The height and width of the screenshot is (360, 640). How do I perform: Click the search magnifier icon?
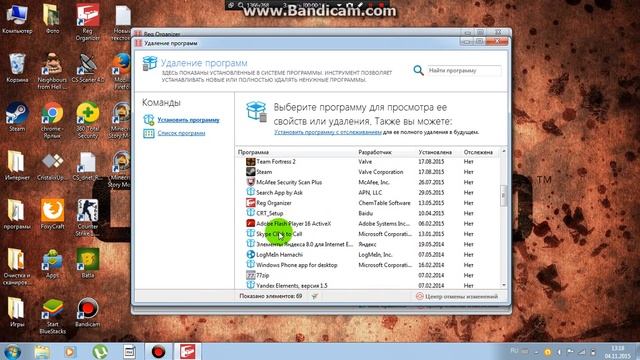pyautogui.click(x=418, y=71)
